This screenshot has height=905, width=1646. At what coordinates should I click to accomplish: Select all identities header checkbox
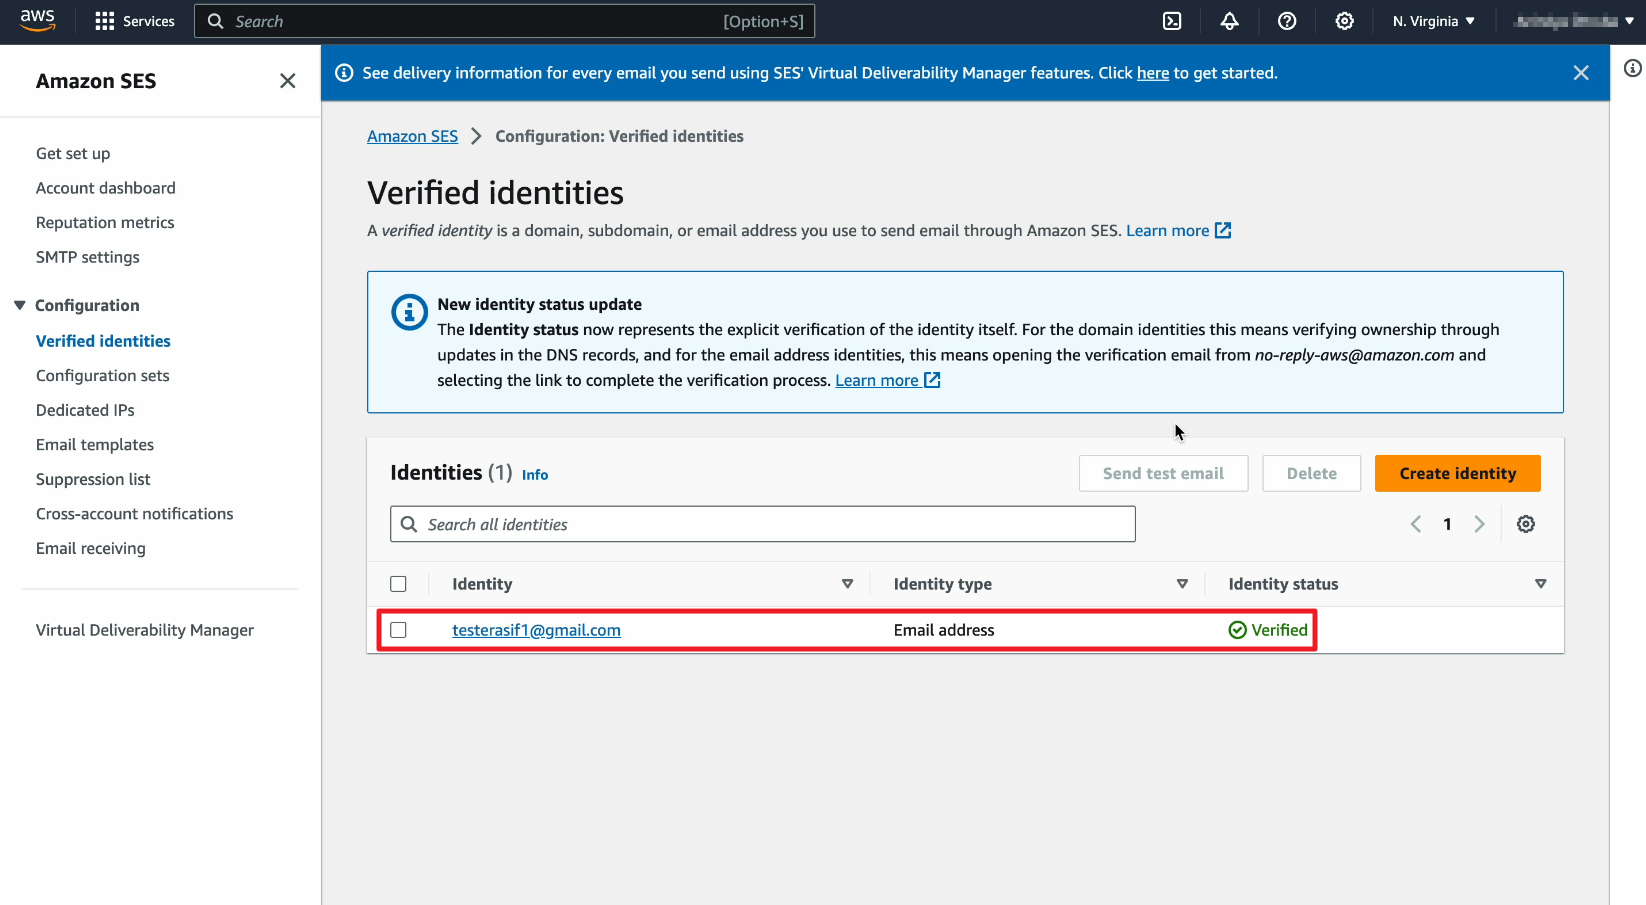click(398, 584)
